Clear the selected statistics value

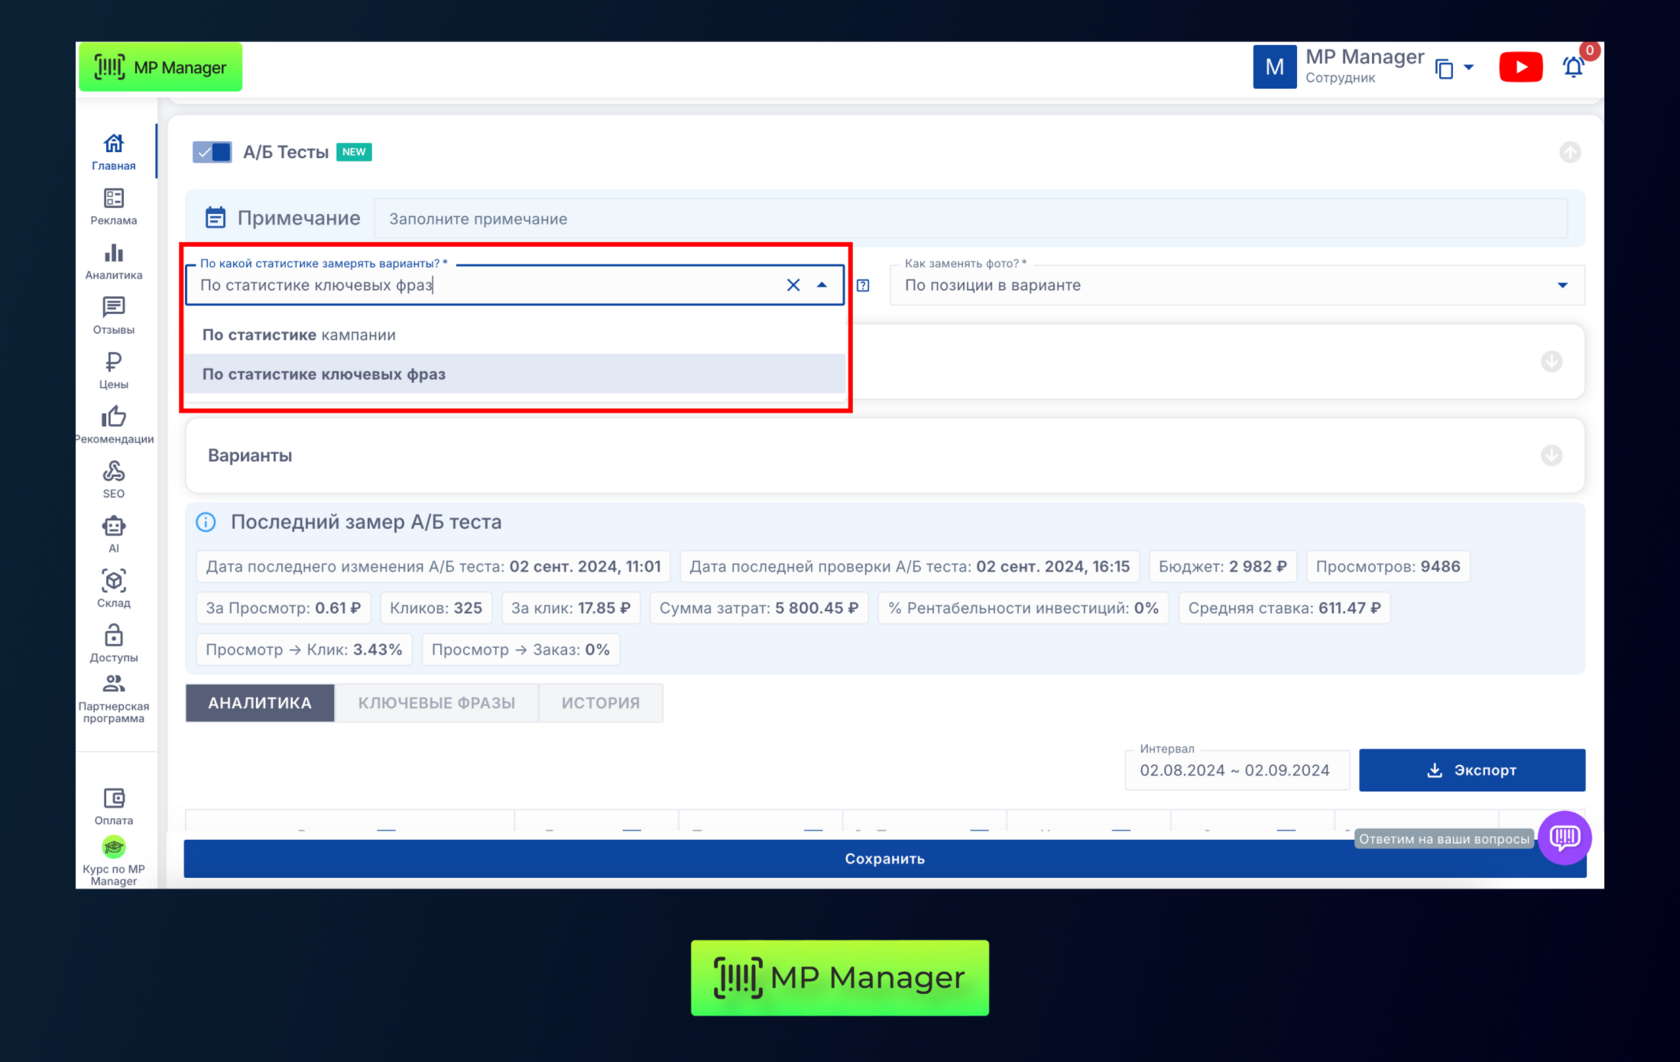(x=793, y=285)
